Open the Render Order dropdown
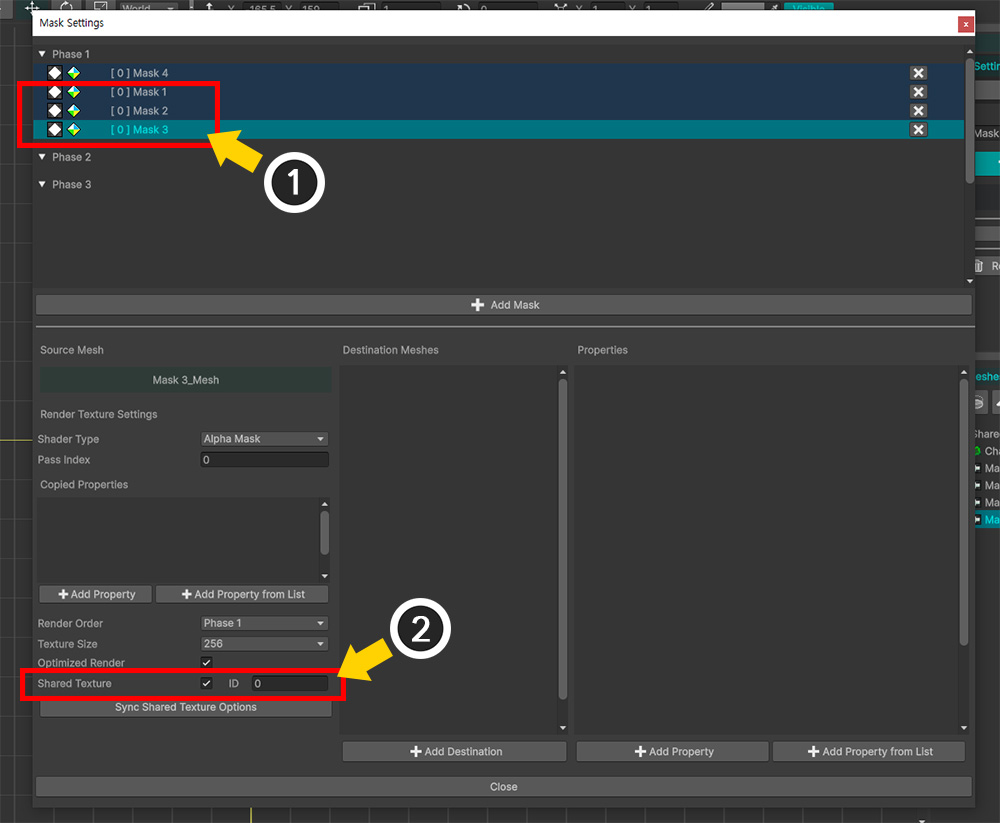Image resolution: width=1000 pixels, height=823 pixels. pyautogui.click(x=265, y=623)
